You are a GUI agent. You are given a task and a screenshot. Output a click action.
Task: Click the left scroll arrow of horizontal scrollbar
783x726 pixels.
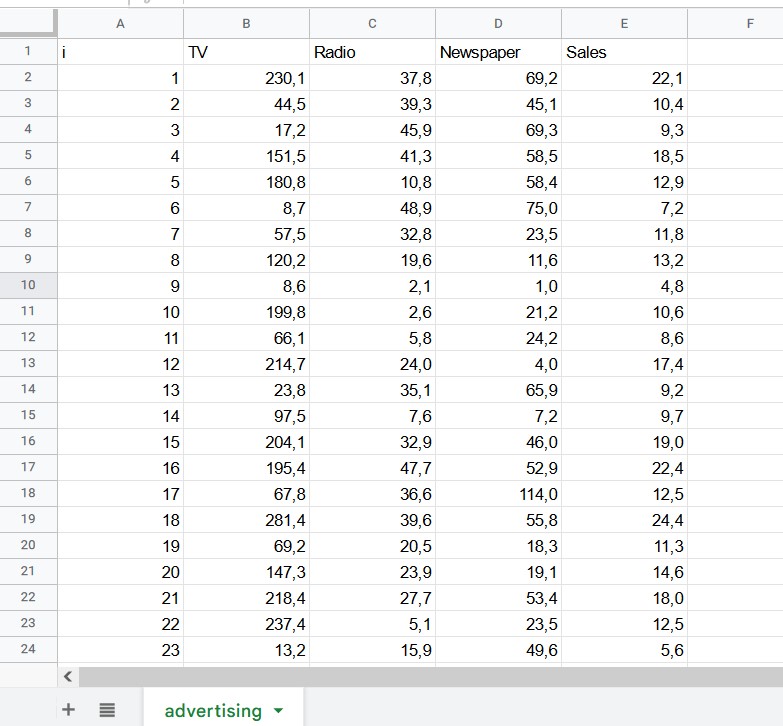(x=68, y=677)
